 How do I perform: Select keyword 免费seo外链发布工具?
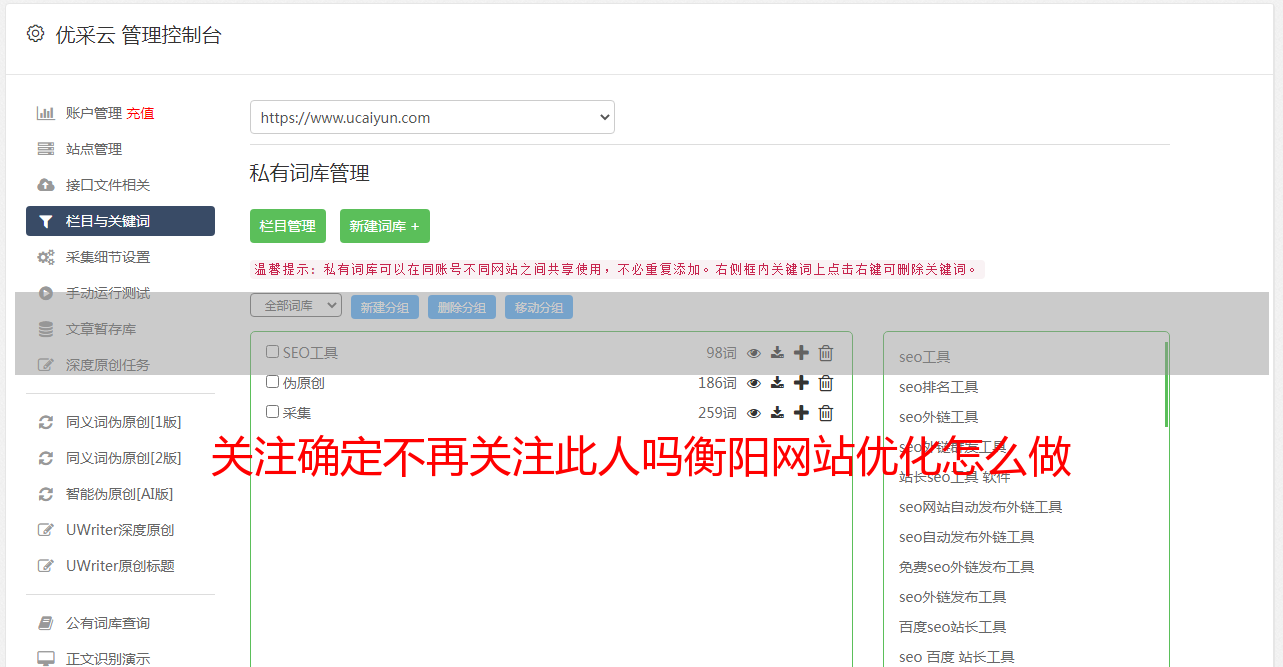tap(966, 567)
